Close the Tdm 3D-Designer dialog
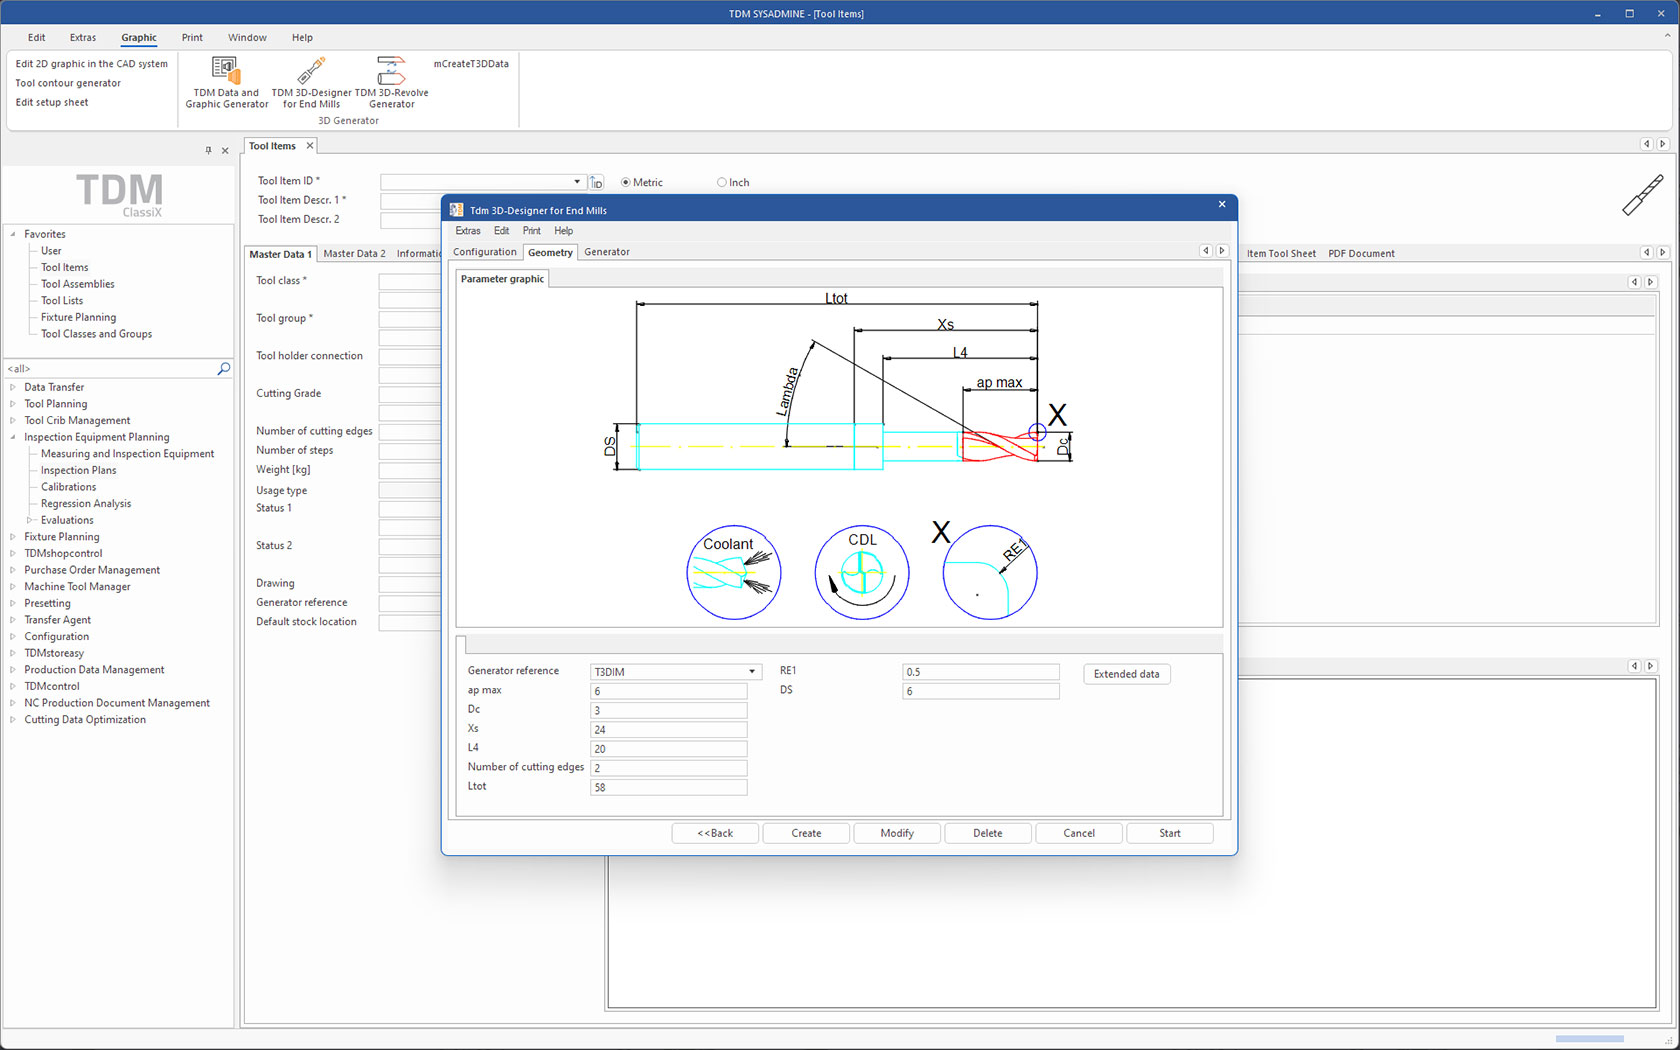This screenshot has width=1680, height=1050. coord(1221,204)
